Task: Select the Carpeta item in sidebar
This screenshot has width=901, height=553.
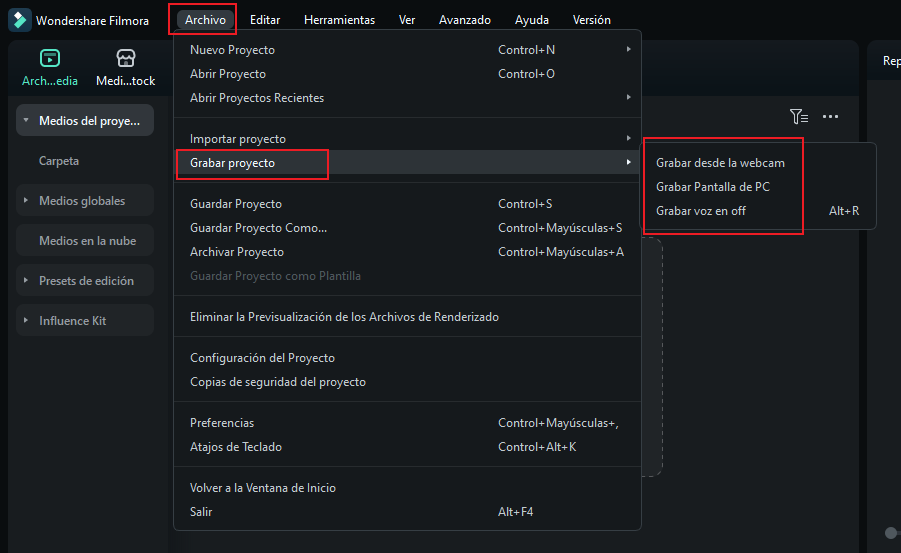Action: point(59,161)
